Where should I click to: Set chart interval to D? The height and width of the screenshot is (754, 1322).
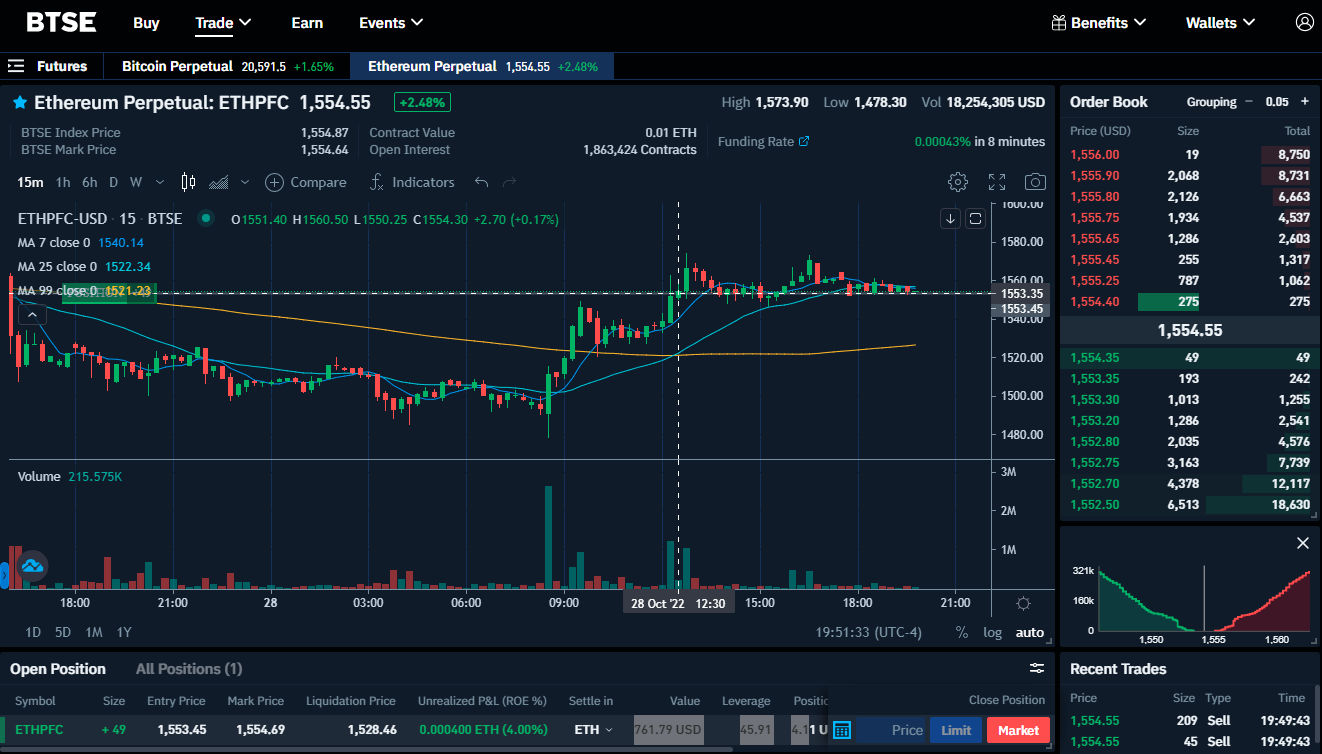[x=113, y=182]
